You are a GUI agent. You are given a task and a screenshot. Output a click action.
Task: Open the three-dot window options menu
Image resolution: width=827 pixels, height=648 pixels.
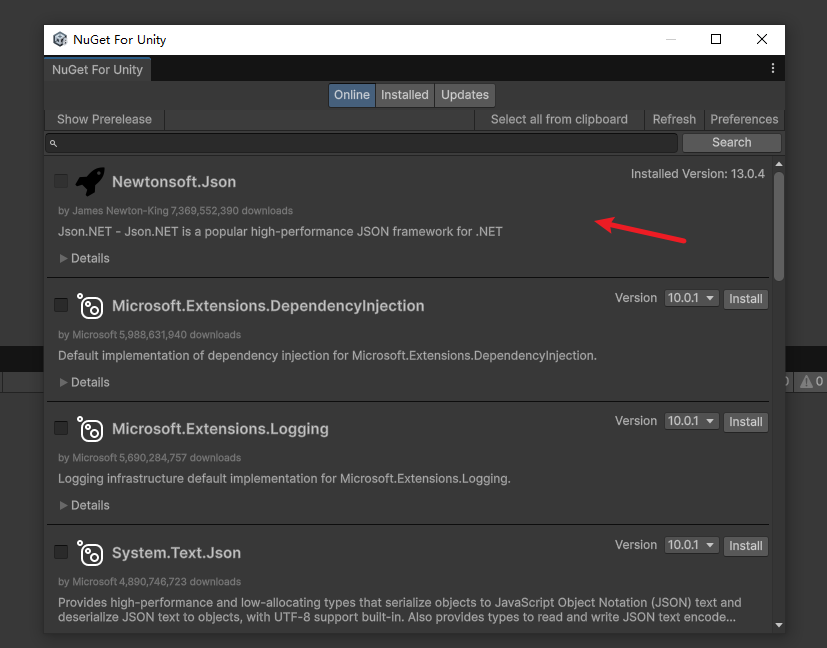[773, 69]
